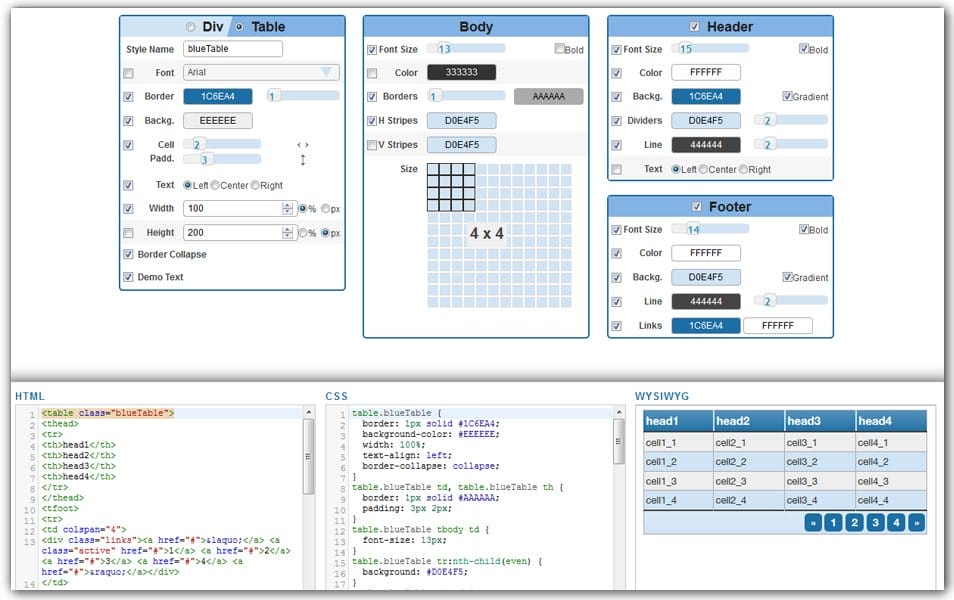Enable V Stripes in the Body panel
The height and width of the screenshot is (600, 954).
[370, 144]
